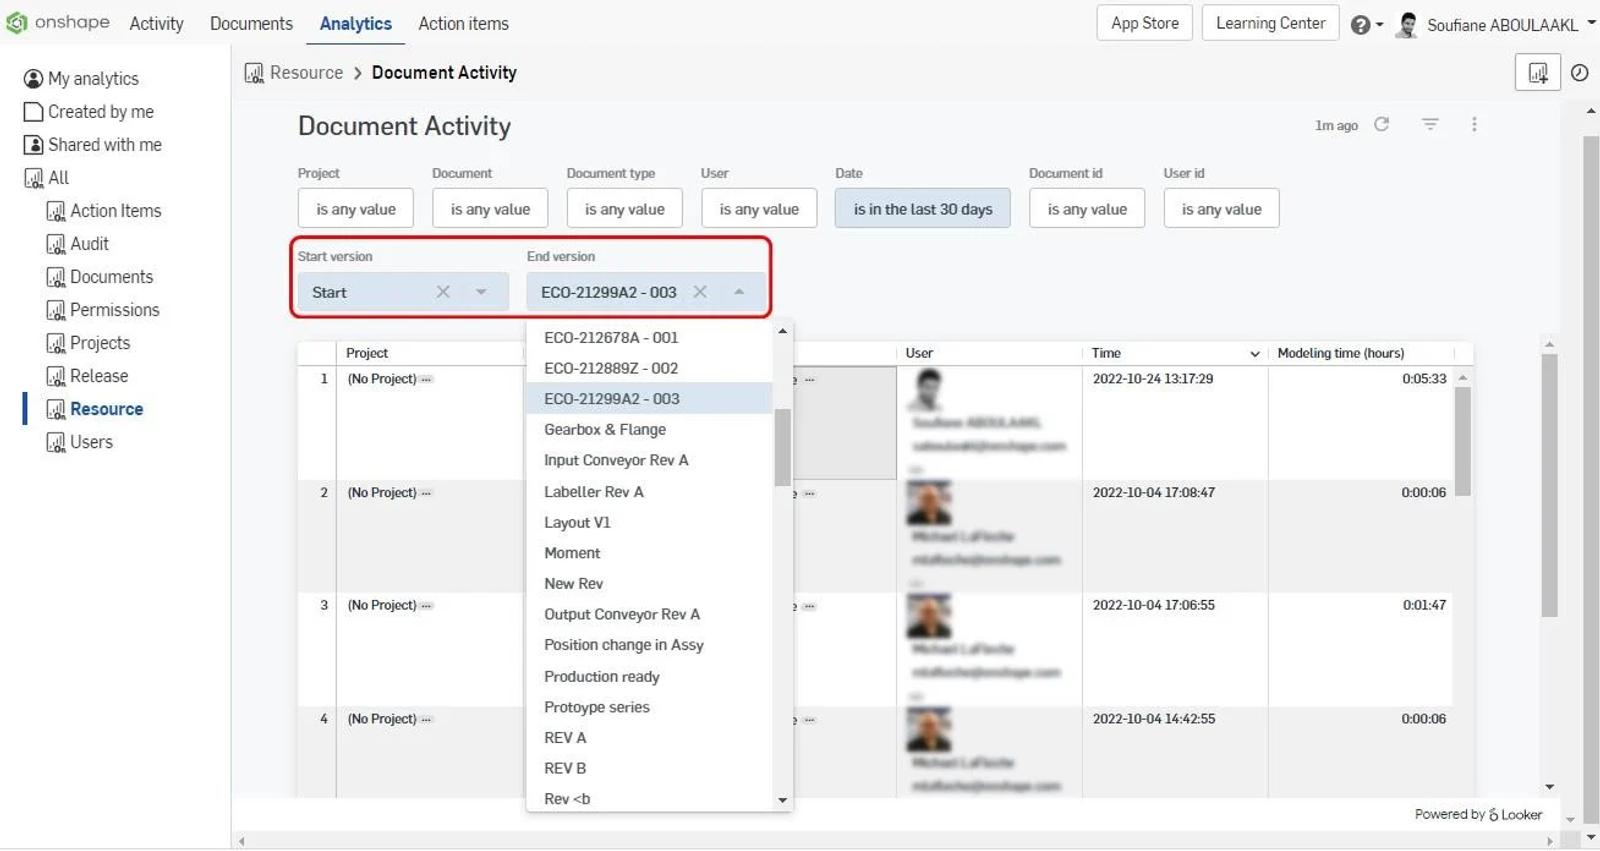This screenshot has width=1600, height=851.
Task: Click the version list scrollbar down arrow
Action: point(782,800)
